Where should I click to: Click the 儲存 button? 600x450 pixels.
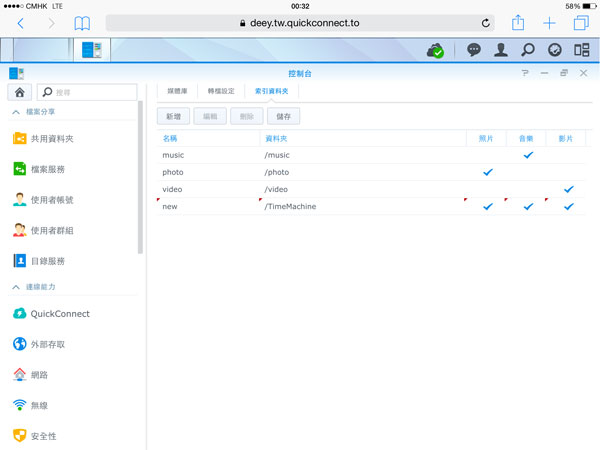pos(285,116)
